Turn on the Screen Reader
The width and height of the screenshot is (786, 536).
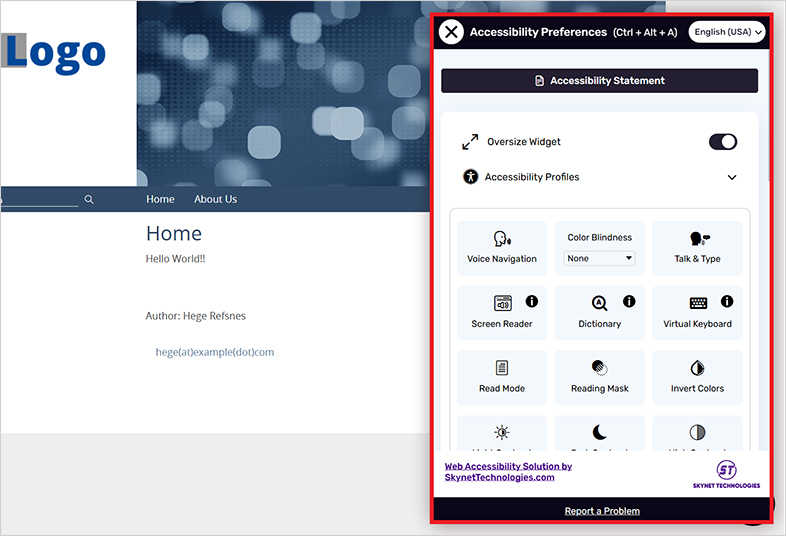point(502,313)
